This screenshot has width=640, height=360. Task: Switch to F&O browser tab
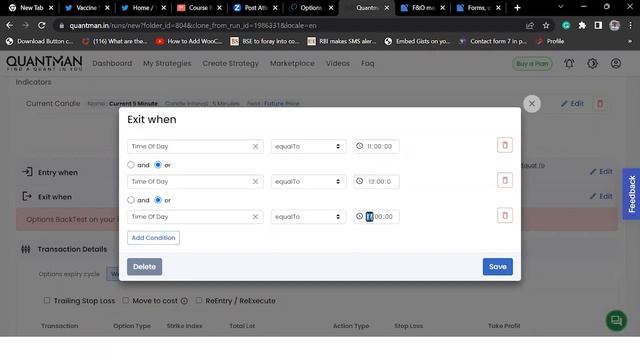click(423, 8)
